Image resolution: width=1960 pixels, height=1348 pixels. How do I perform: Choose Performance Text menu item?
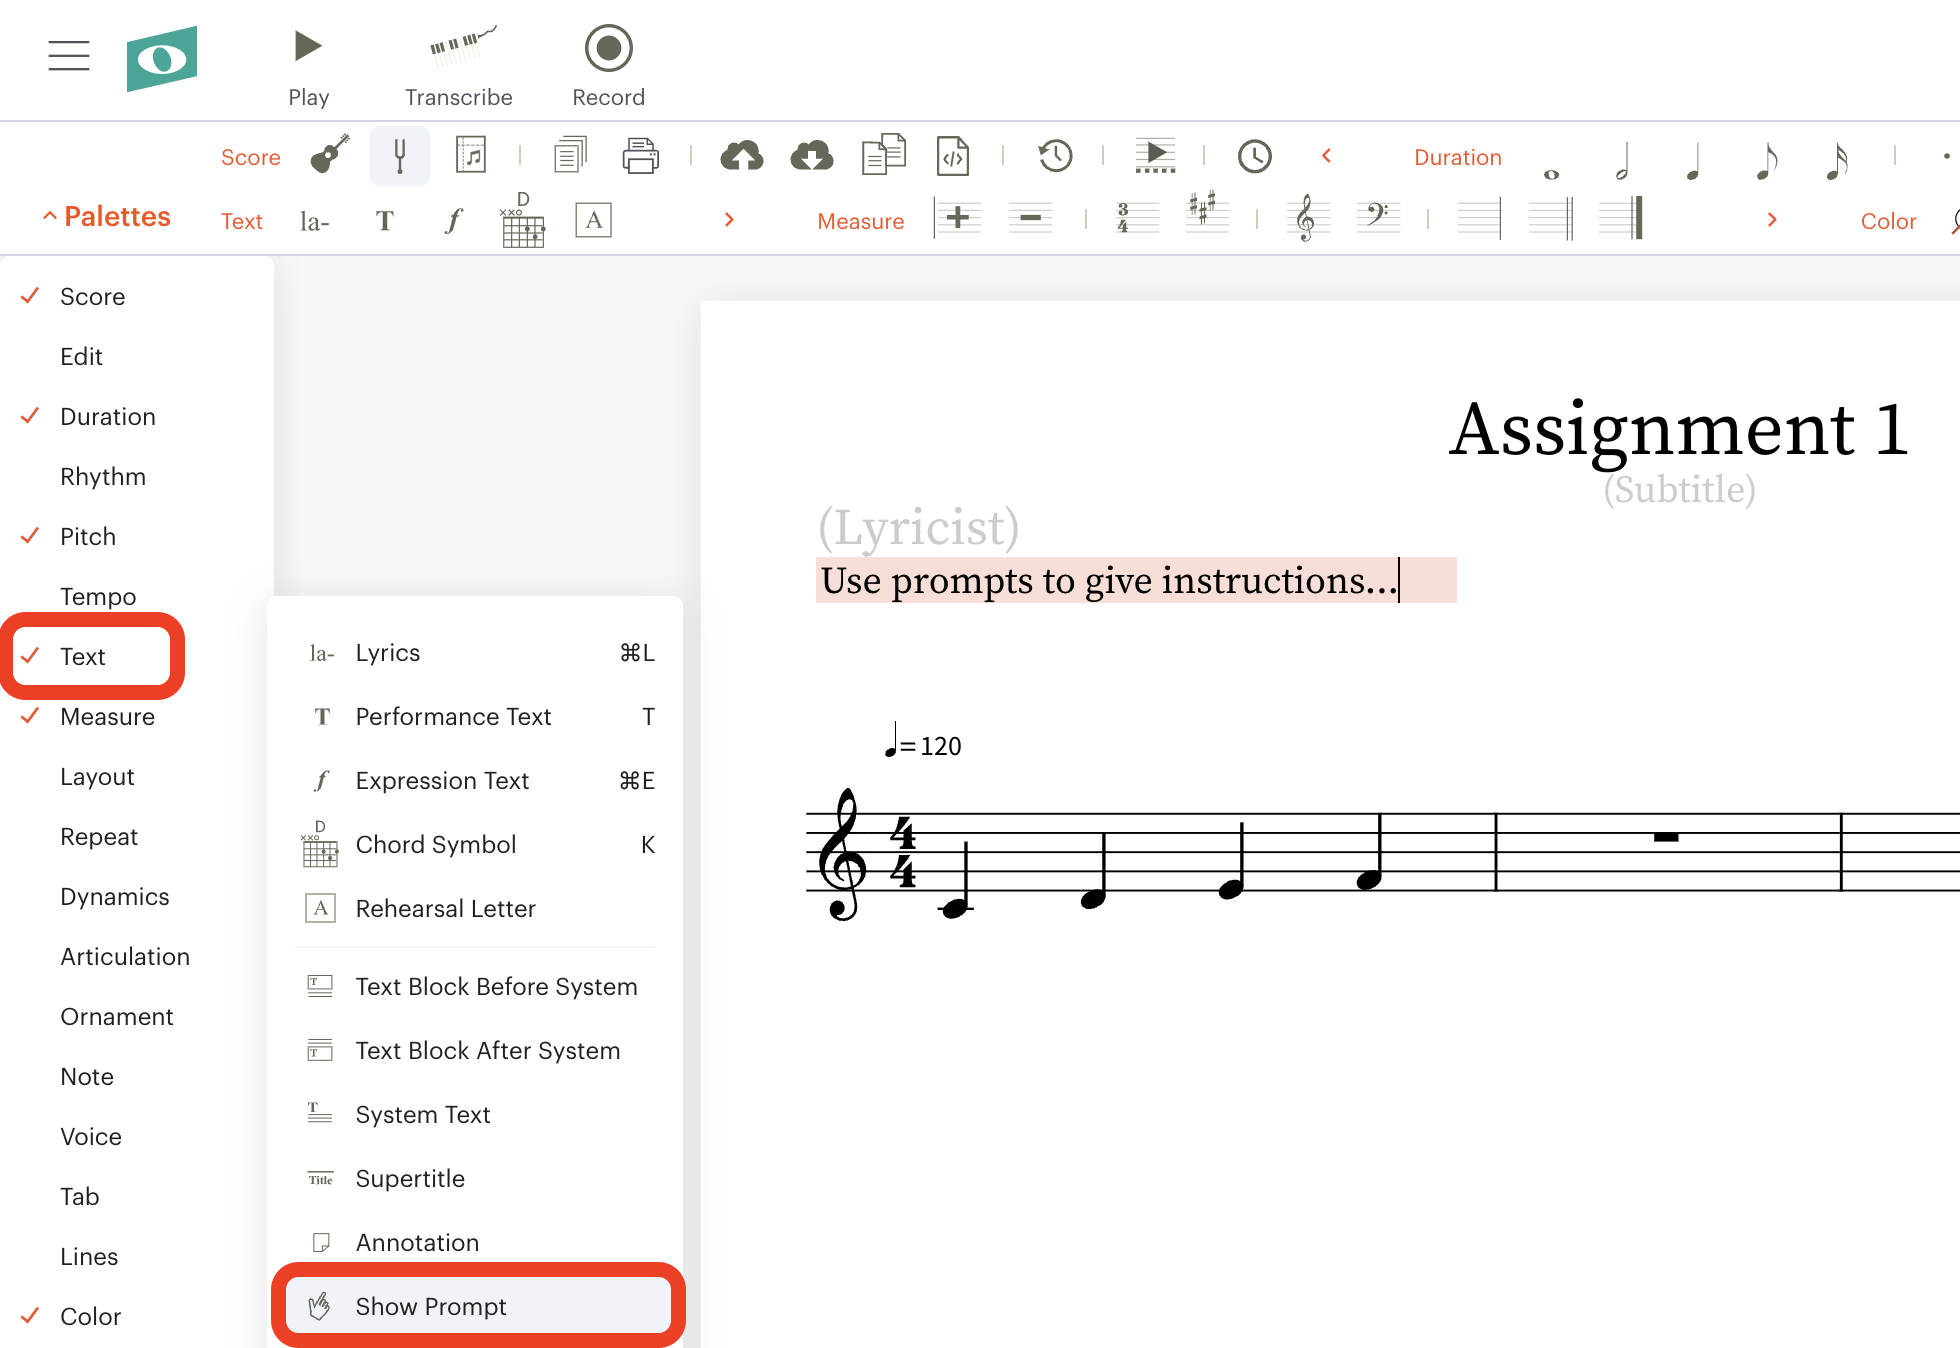(x=477, y=717)
